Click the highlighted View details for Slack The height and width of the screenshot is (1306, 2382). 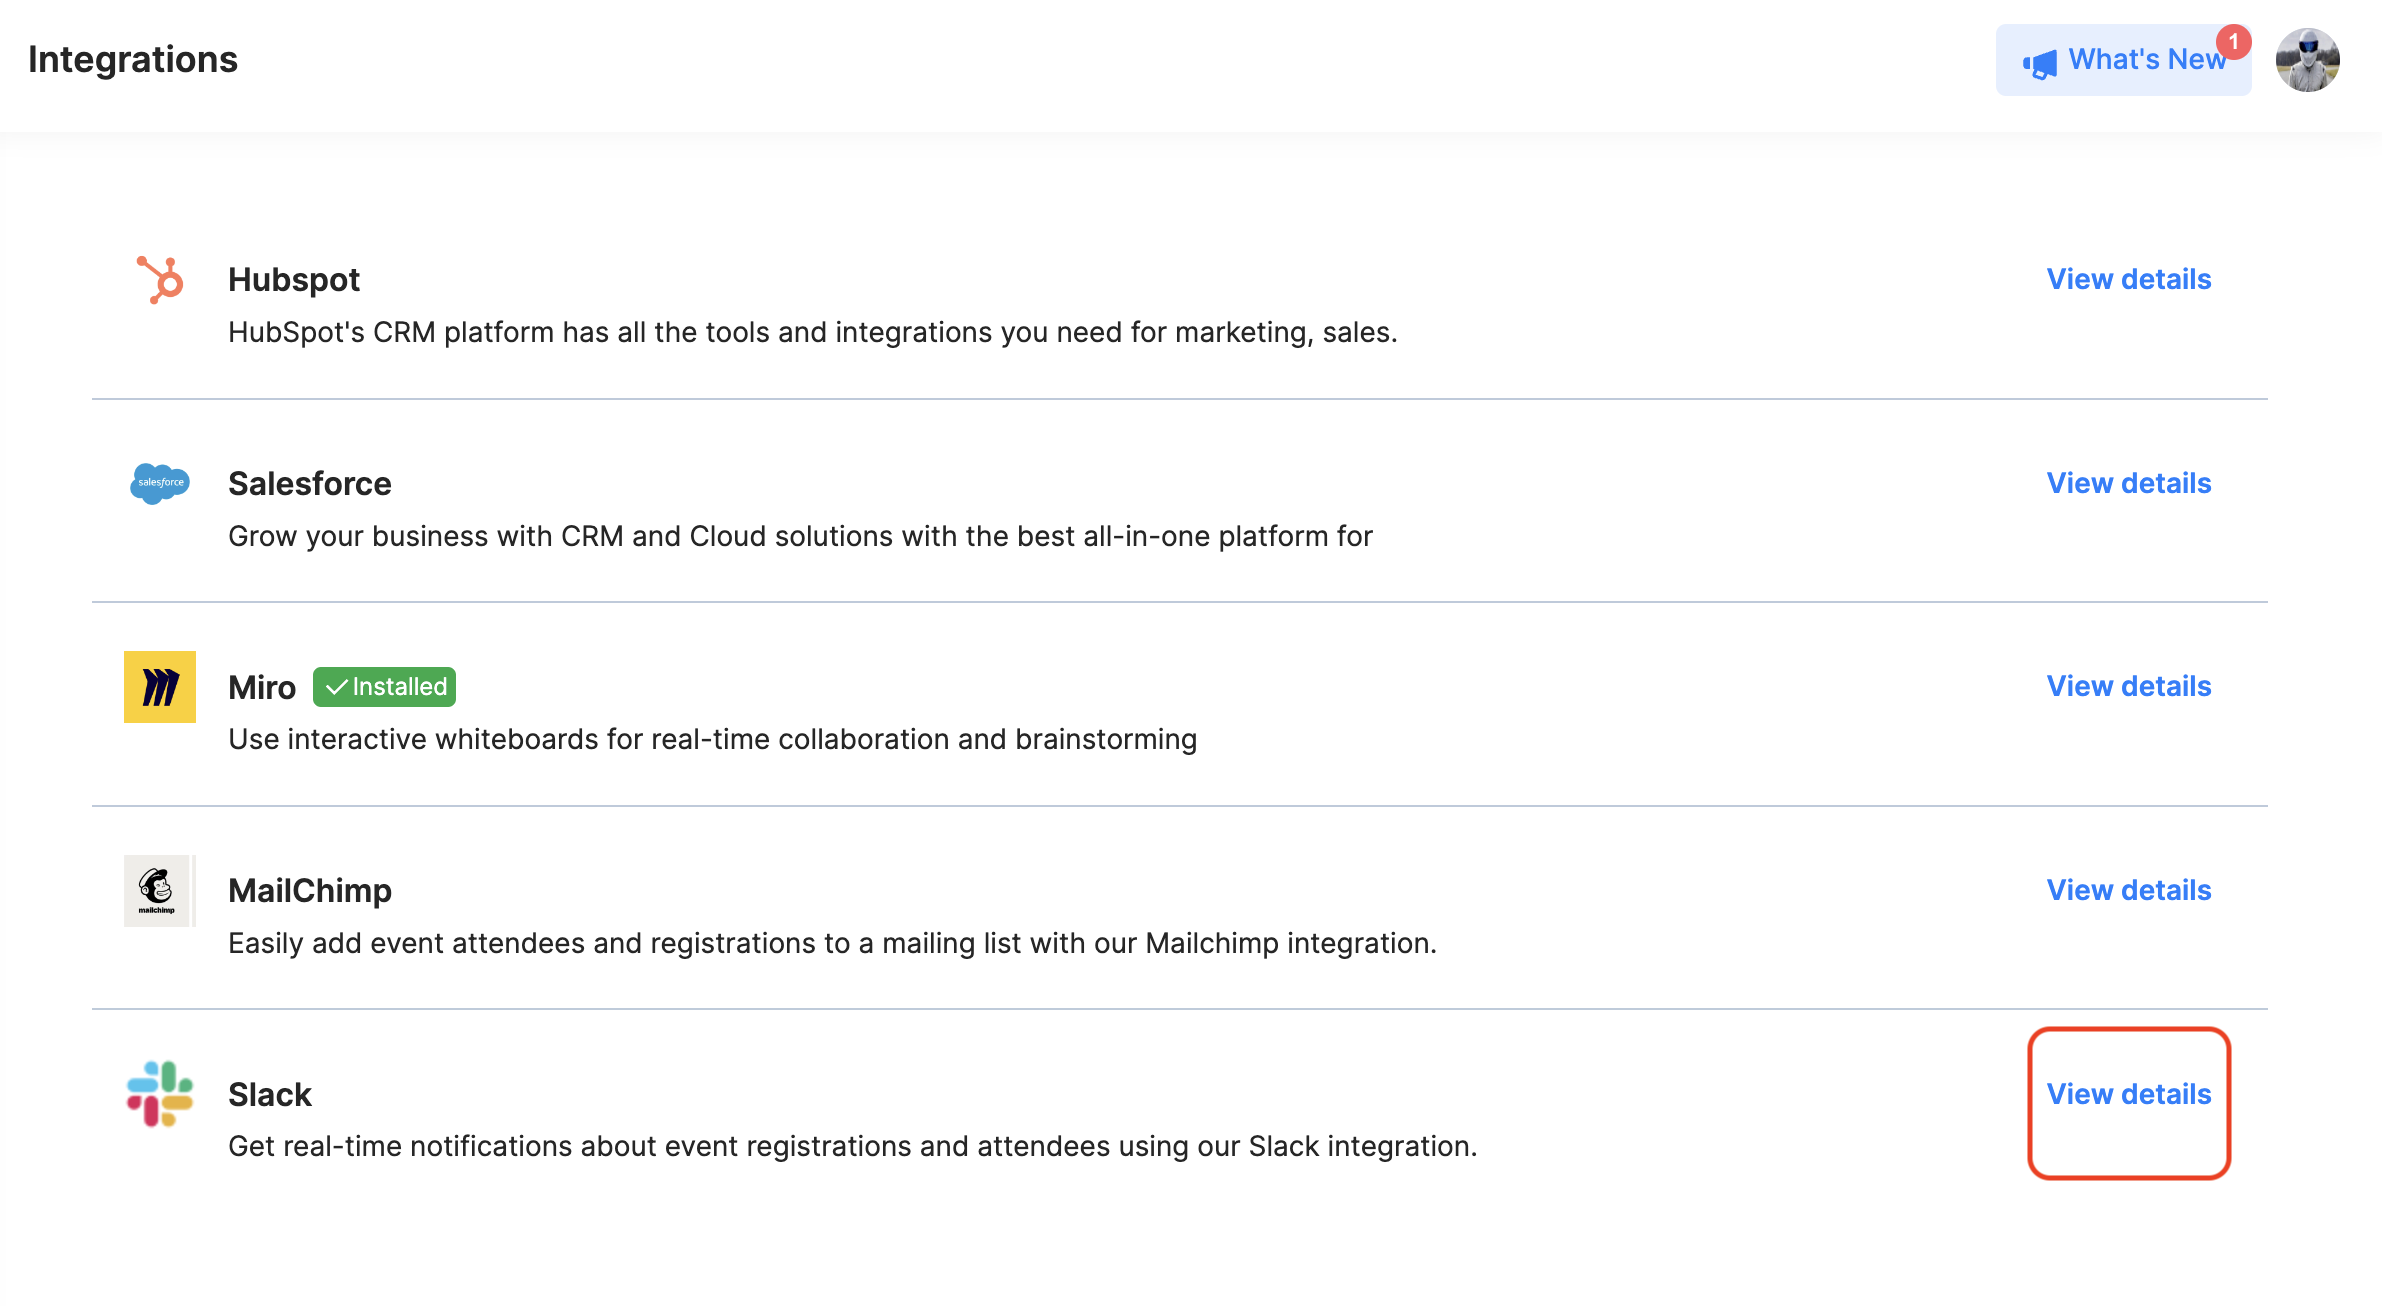click(2129, 1095)
